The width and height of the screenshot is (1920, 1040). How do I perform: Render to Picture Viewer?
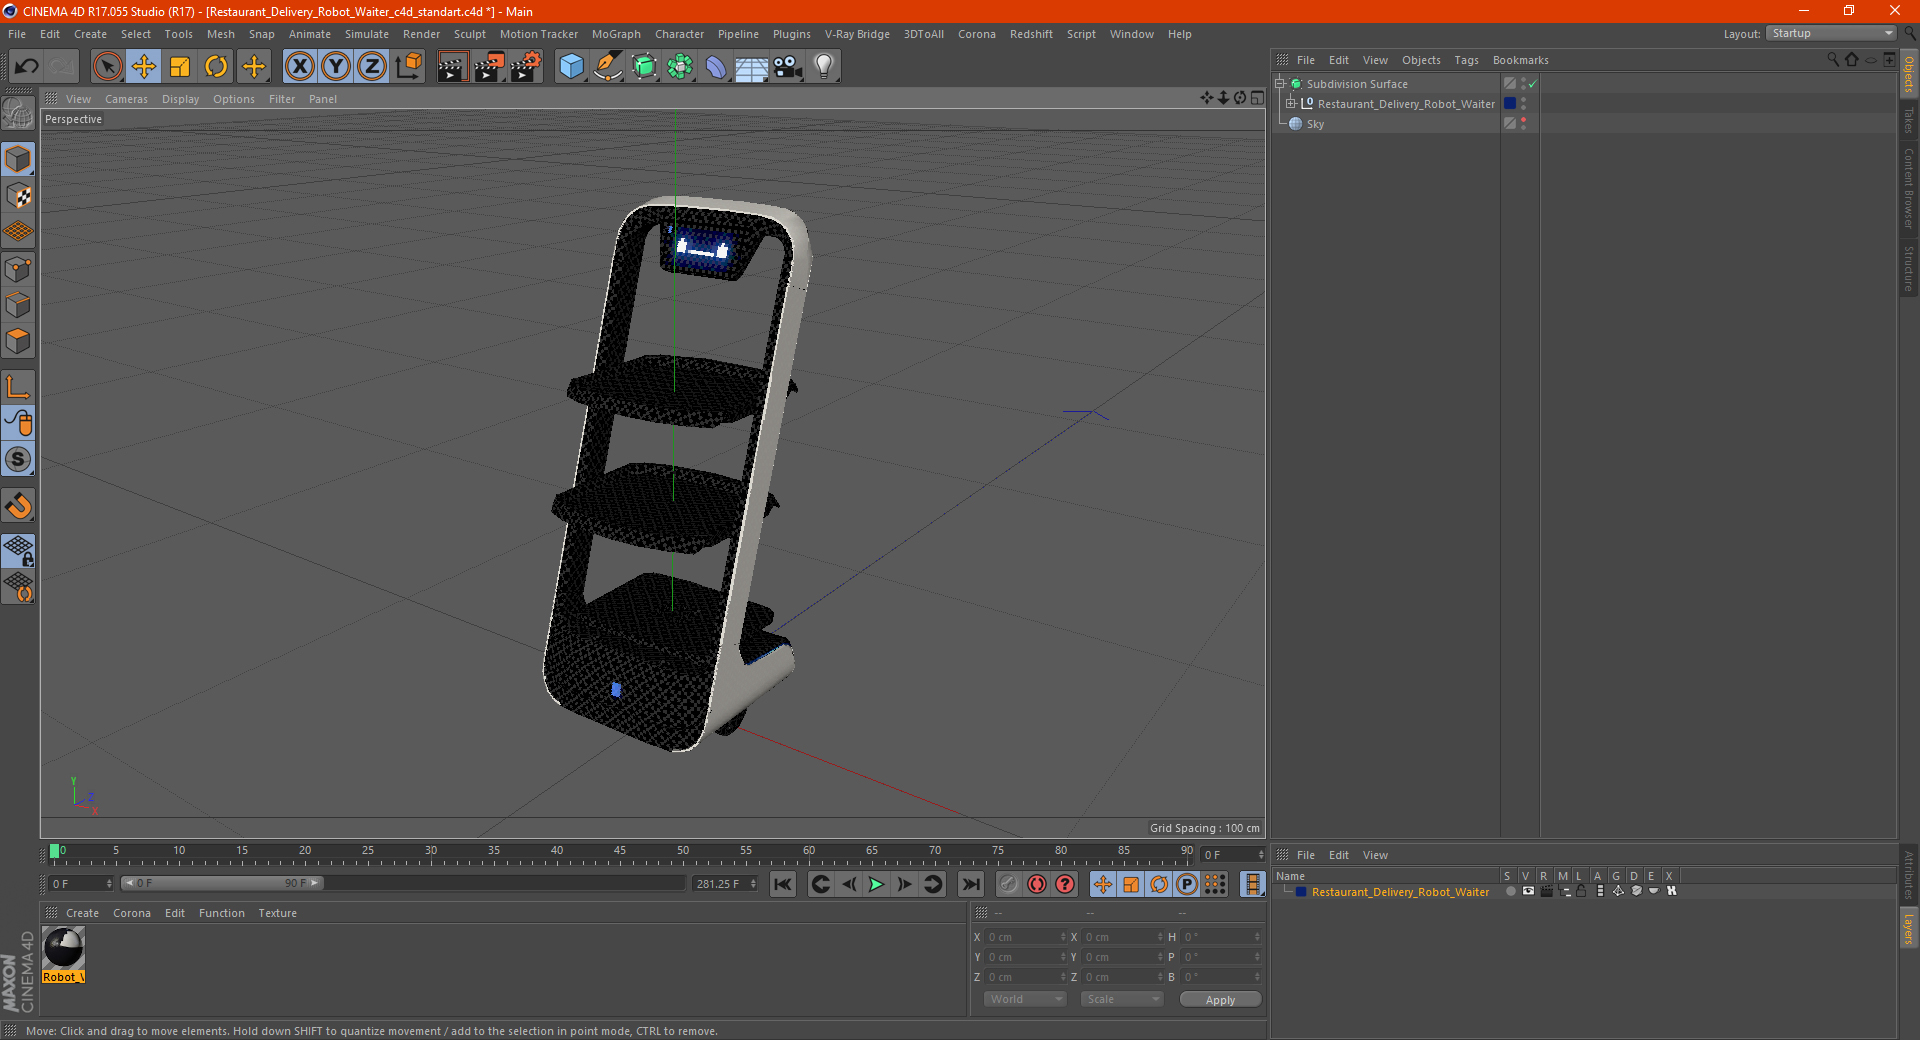click(x=489, y=67)
